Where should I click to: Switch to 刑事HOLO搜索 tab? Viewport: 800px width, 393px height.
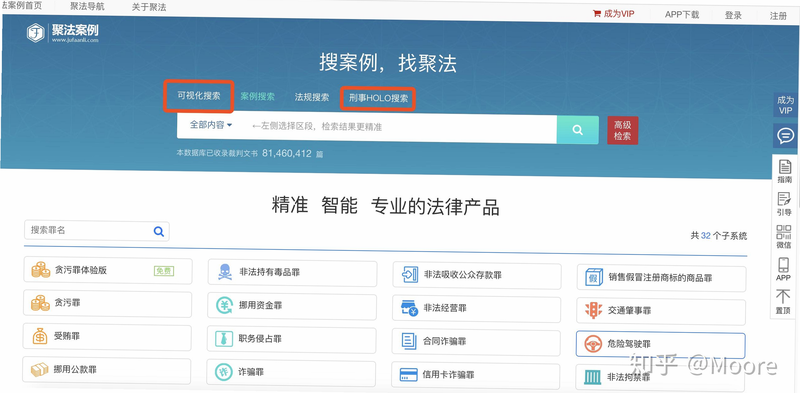[379, 98]
